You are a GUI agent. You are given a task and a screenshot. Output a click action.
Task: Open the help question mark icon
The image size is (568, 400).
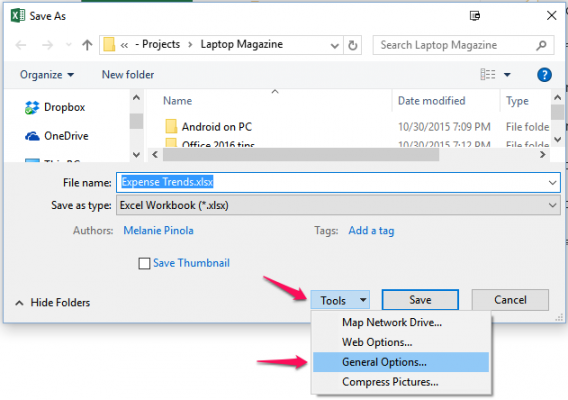[x=544, y=75]
